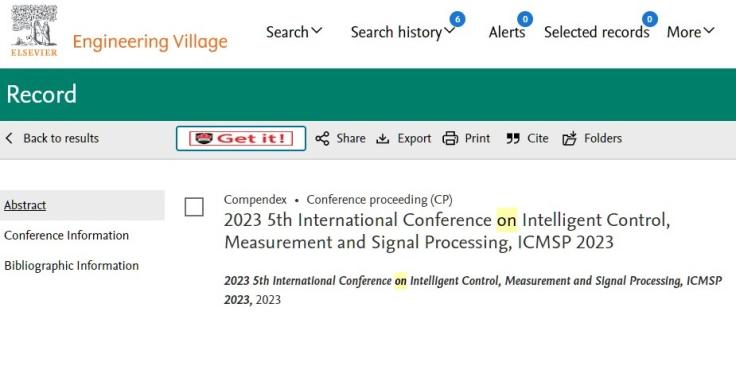Open the Alerts page
Image resolution: width=736 pixels, height=378 pixels.
click(507, 32)
